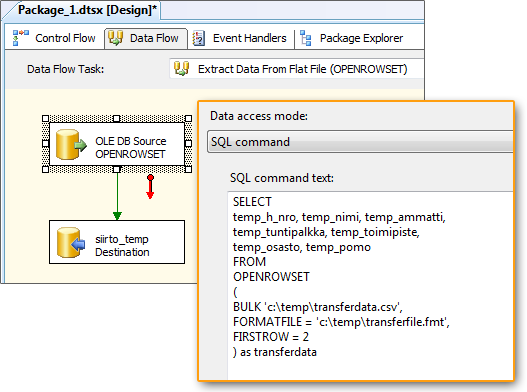Viewport: 527px width, 392px height.
Task: Click the FIRSTROW = 2 line
Action: point(271,337)
